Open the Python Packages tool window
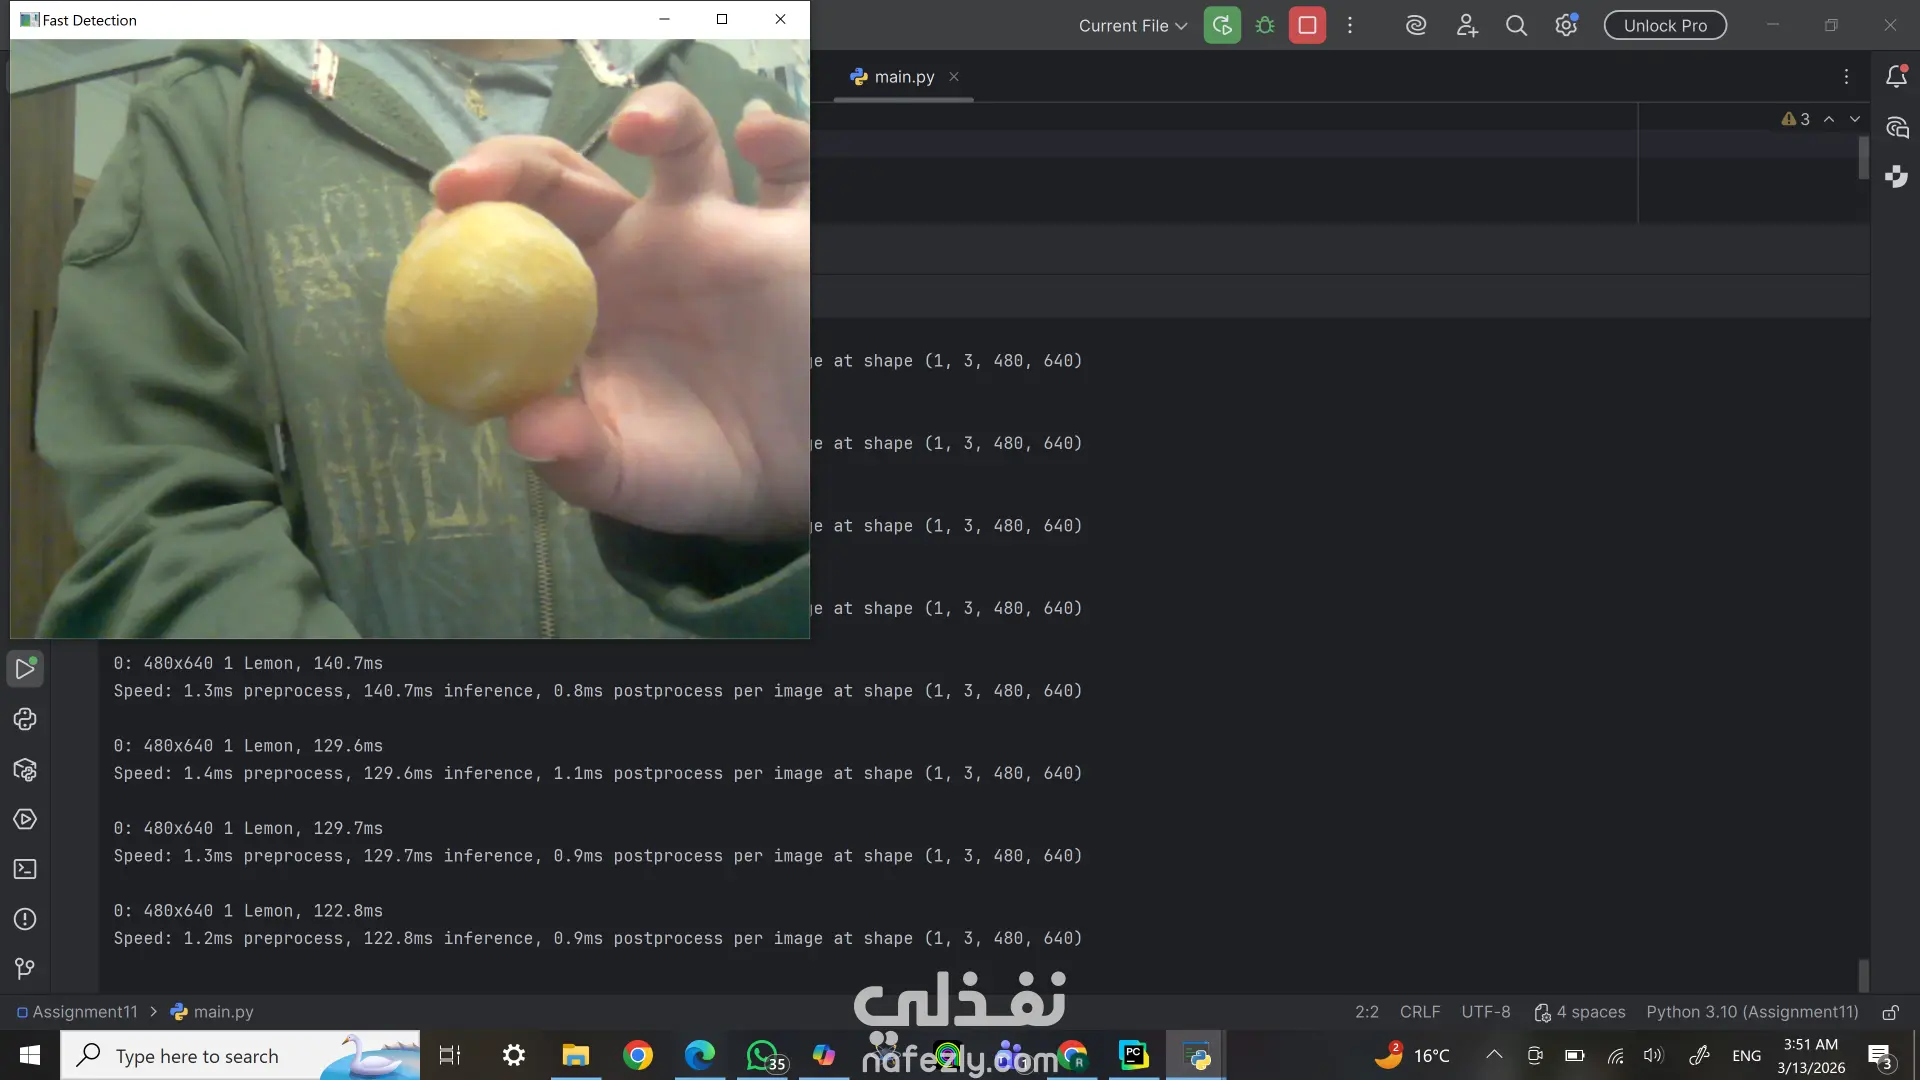 pyautogui.click(x=25, y=769)
